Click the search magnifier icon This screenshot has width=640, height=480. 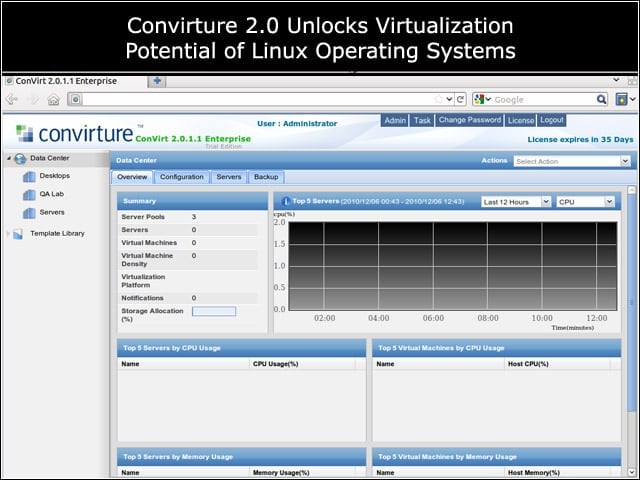point(601,99)
